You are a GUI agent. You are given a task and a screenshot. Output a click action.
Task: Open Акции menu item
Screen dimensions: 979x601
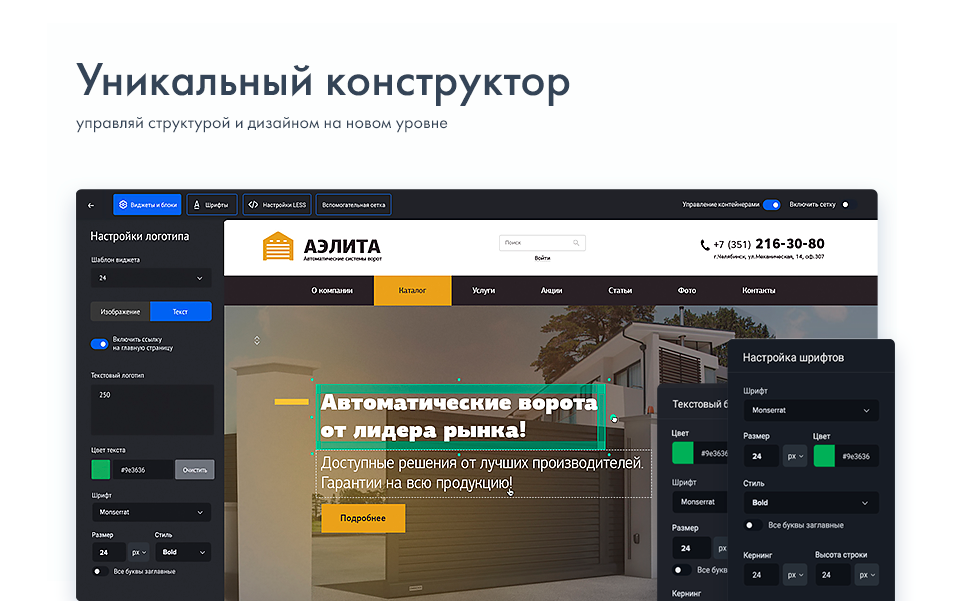pos(551,290)
